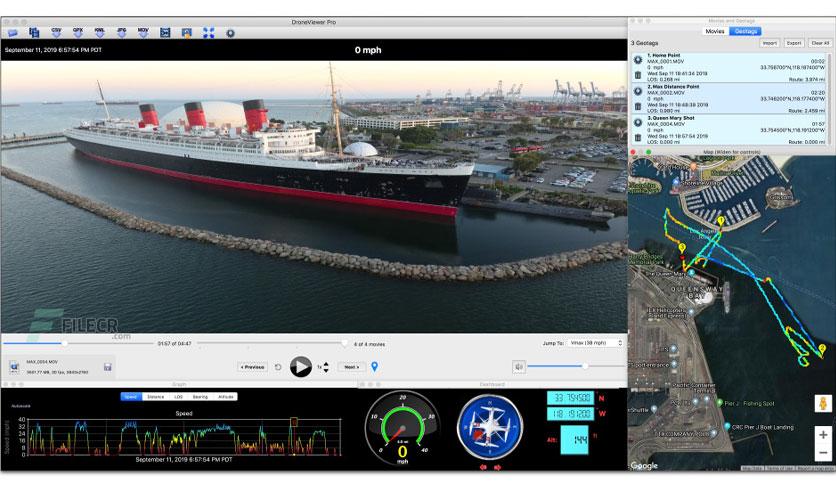Switch to the Movies tab
Viewport: 836px width, 484px height.
pos(715,31)
